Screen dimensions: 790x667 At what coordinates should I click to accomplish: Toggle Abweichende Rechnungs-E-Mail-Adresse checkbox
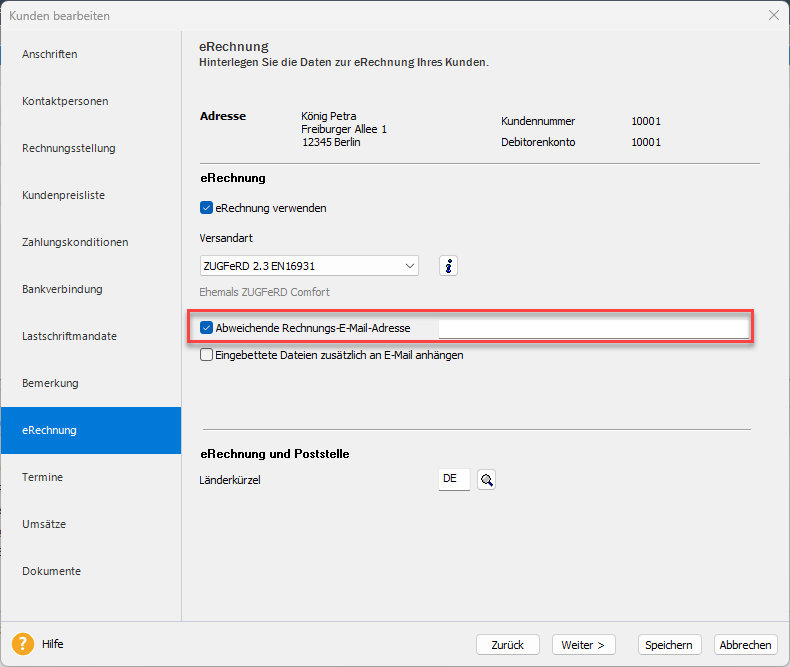[207, 328]
